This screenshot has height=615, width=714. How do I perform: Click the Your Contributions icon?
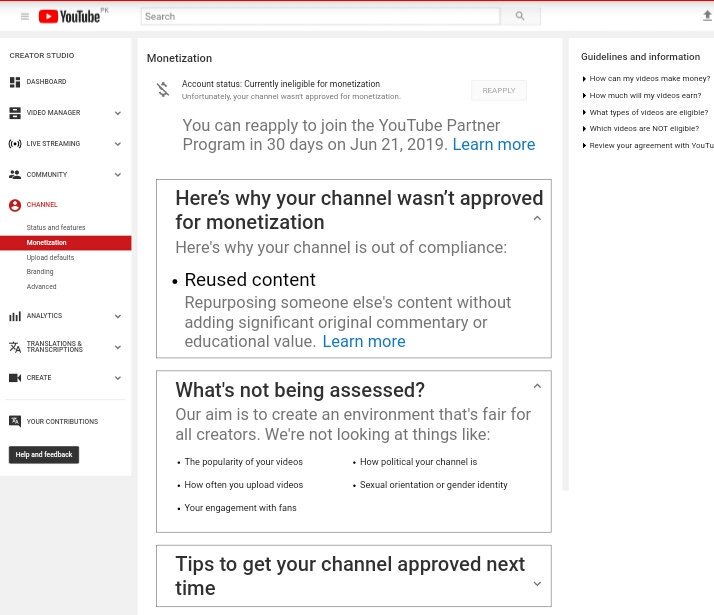(x=15, y=421)
